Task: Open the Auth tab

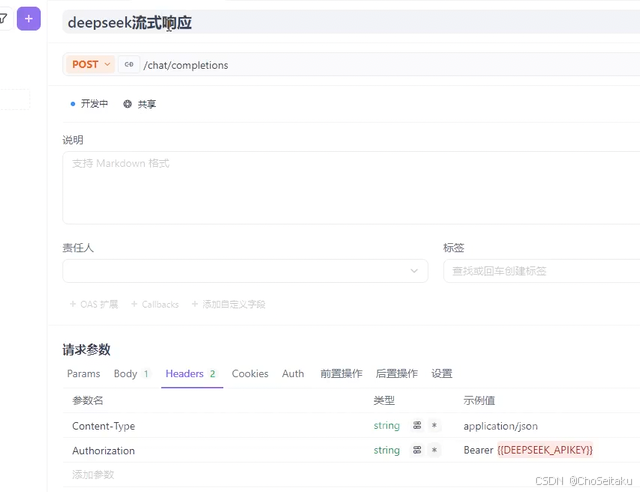Action: pos(293,374)
